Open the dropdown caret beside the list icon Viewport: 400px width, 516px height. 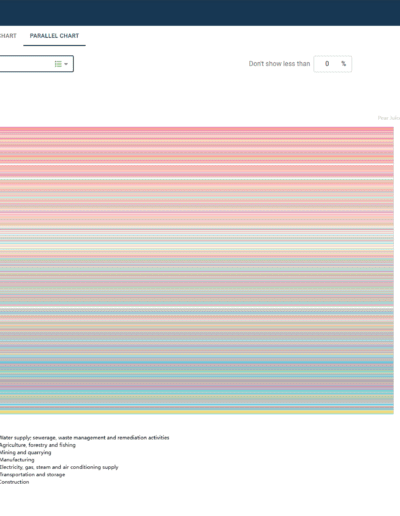tap(66, 64)
